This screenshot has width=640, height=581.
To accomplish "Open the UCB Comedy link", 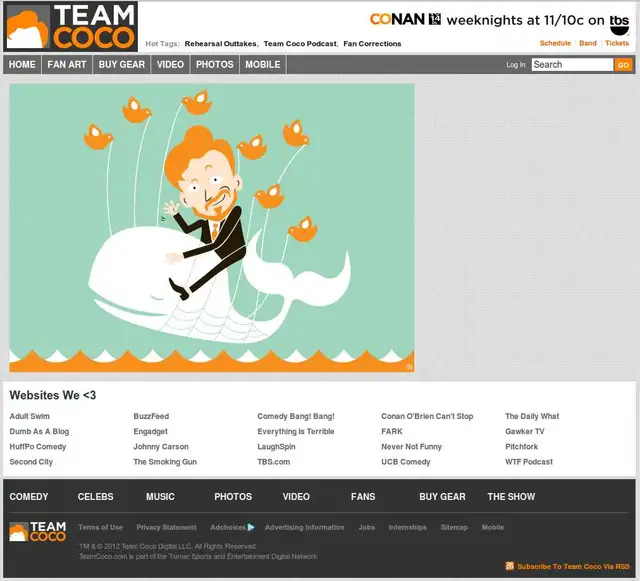I will click(406, 462).
